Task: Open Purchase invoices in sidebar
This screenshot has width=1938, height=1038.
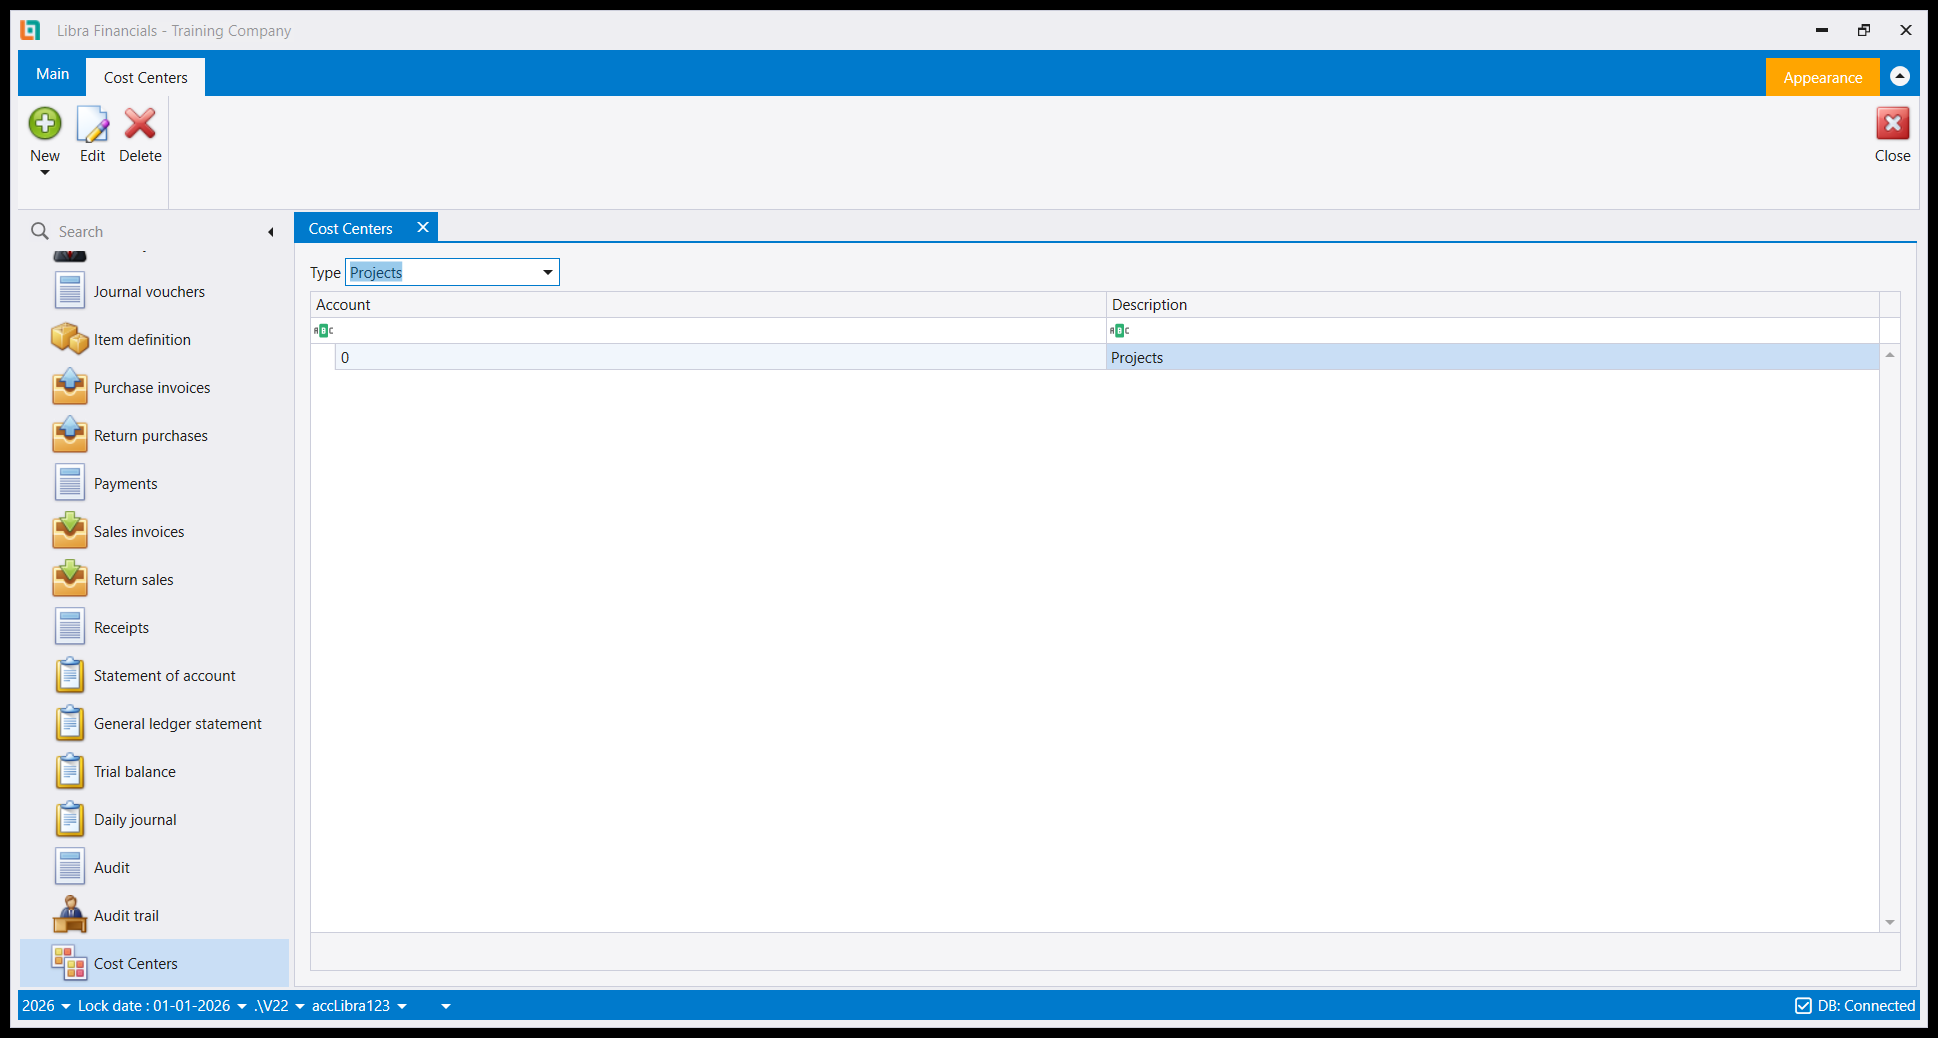Action: point(152,388)
